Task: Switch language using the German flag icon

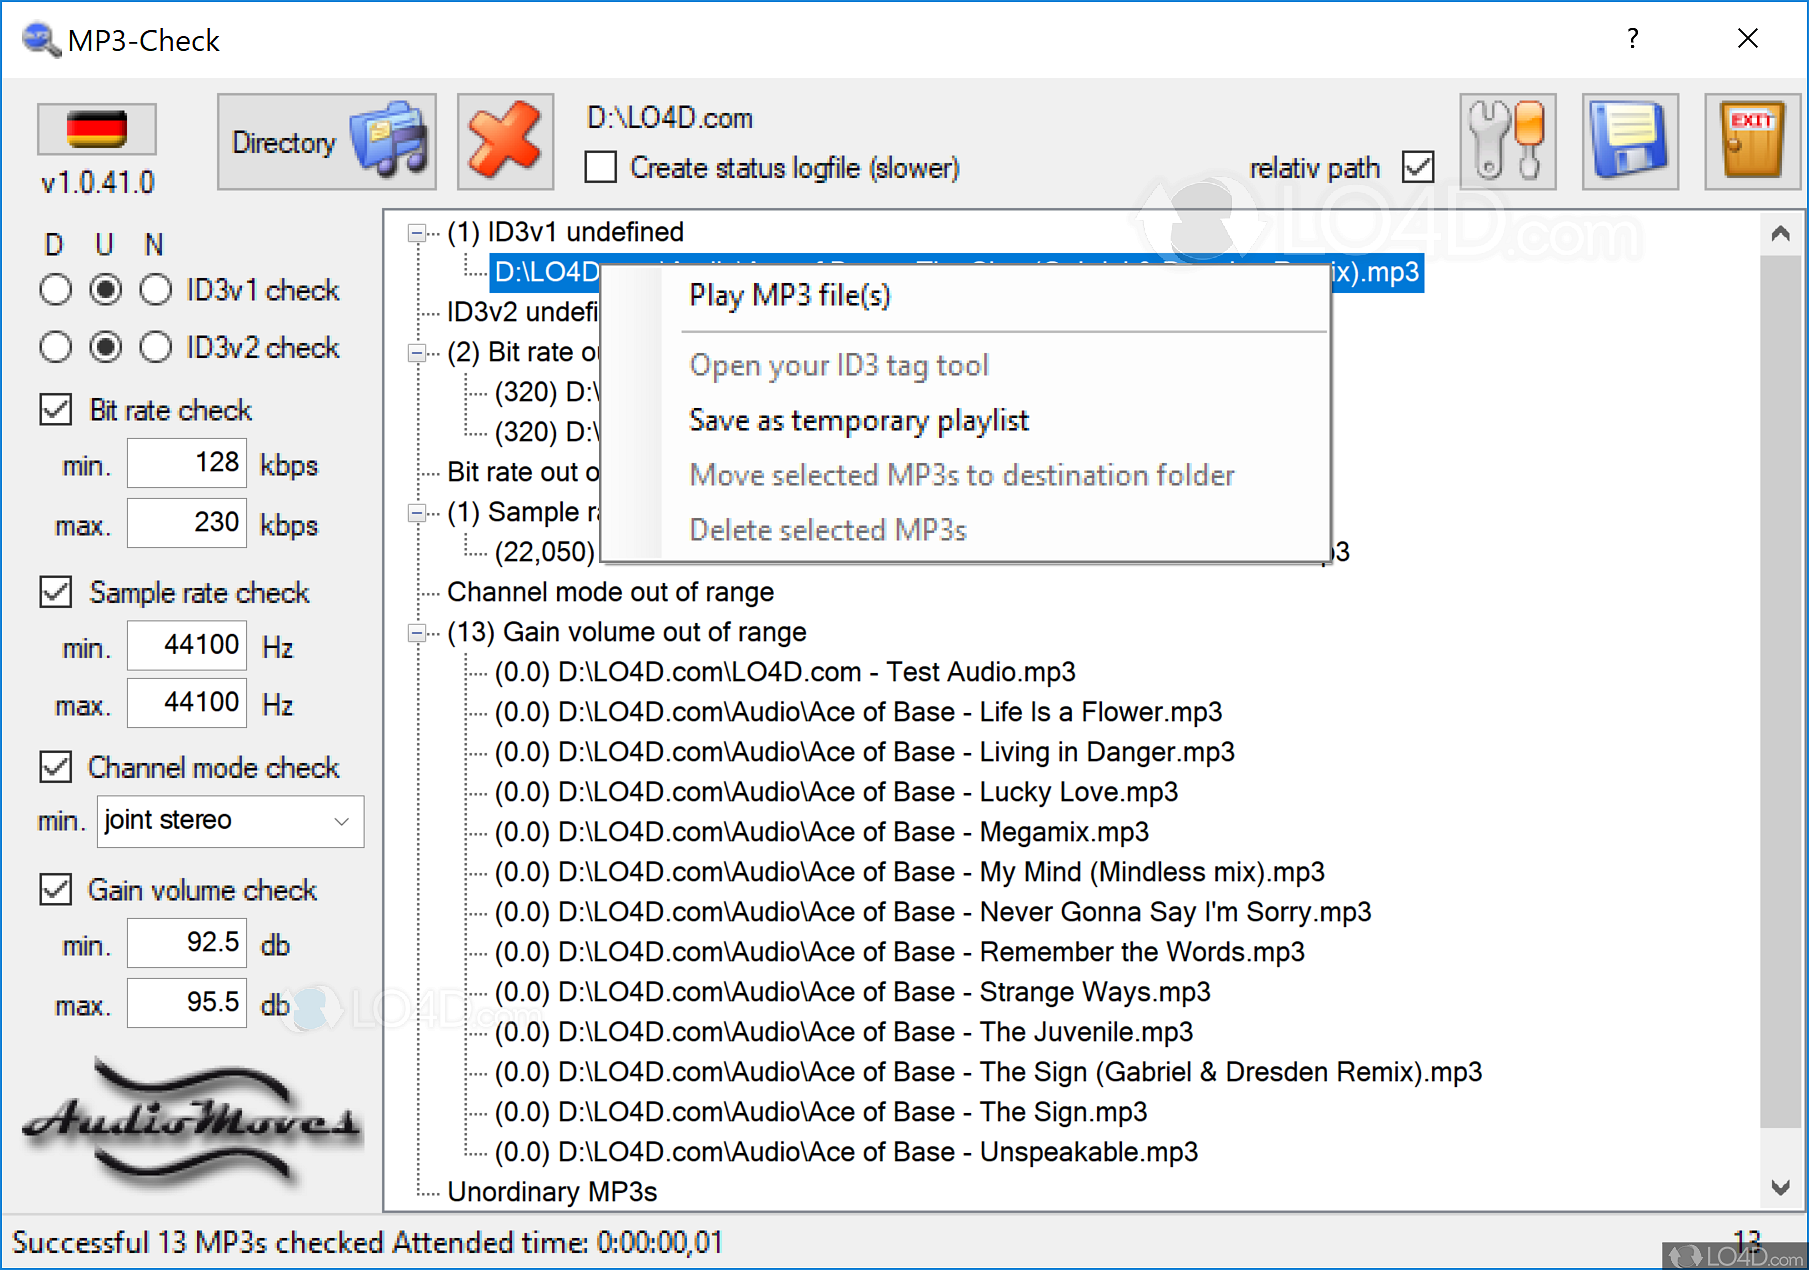Action: pyautogui.click(x=95, y=129)
